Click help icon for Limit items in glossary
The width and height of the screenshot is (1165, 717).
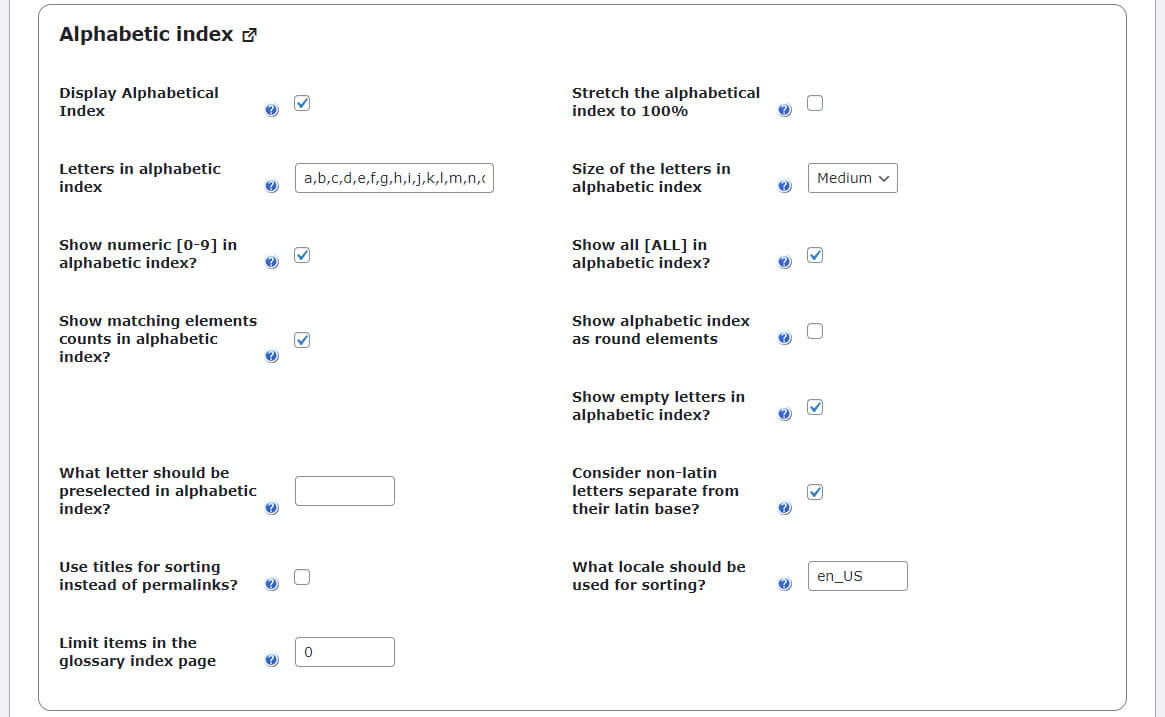(272, 660)
